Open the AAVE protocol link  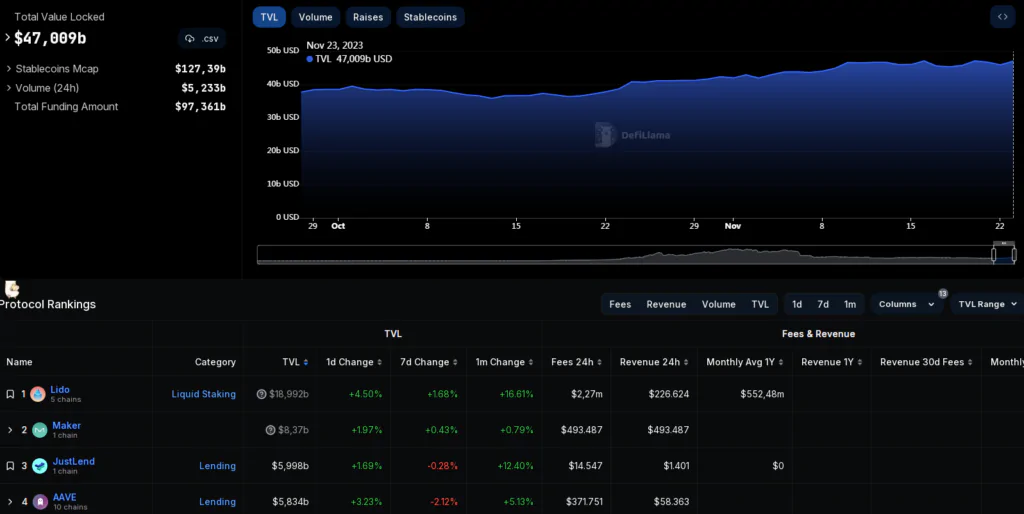65,497
